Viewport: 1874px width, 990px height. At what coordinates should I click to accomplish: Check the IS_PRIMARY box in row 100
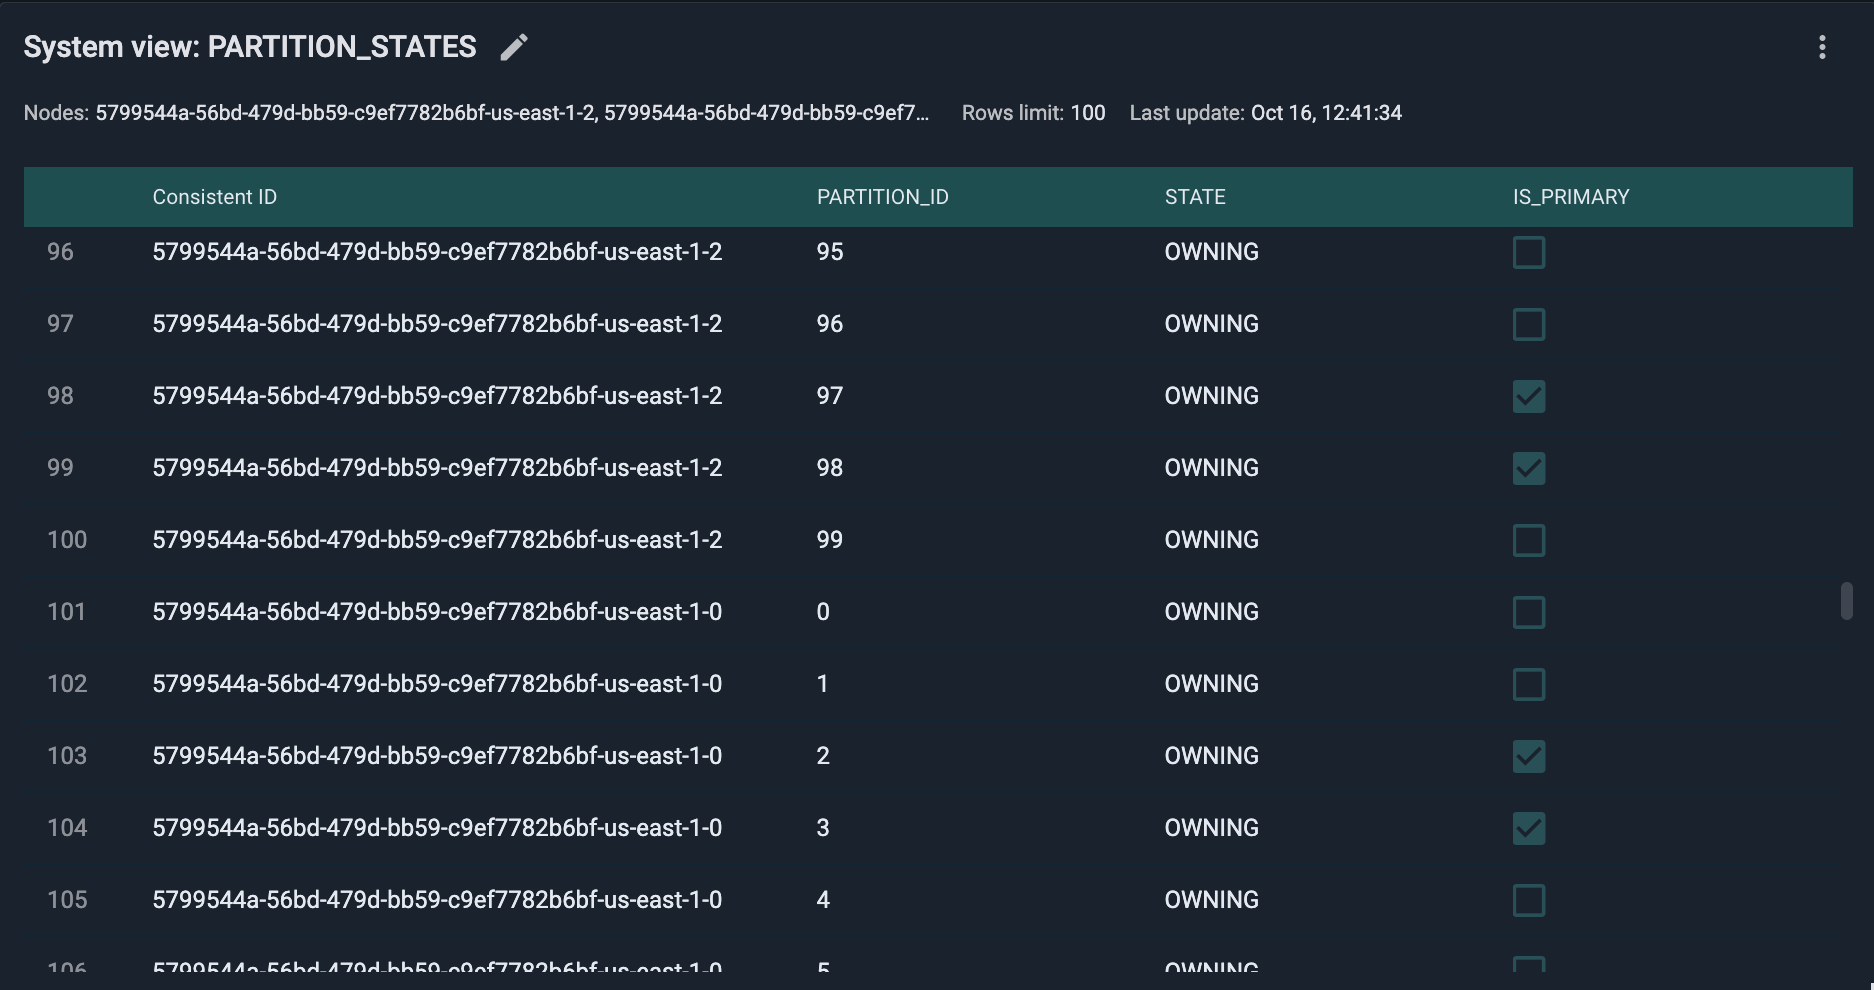coord(1528,540)
